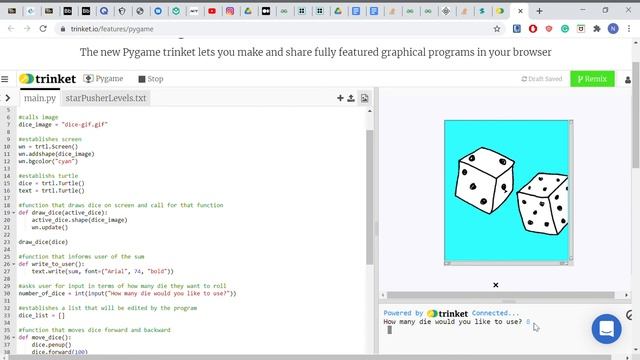
Task: Stop the running program
Action: [x=151, y=79]
